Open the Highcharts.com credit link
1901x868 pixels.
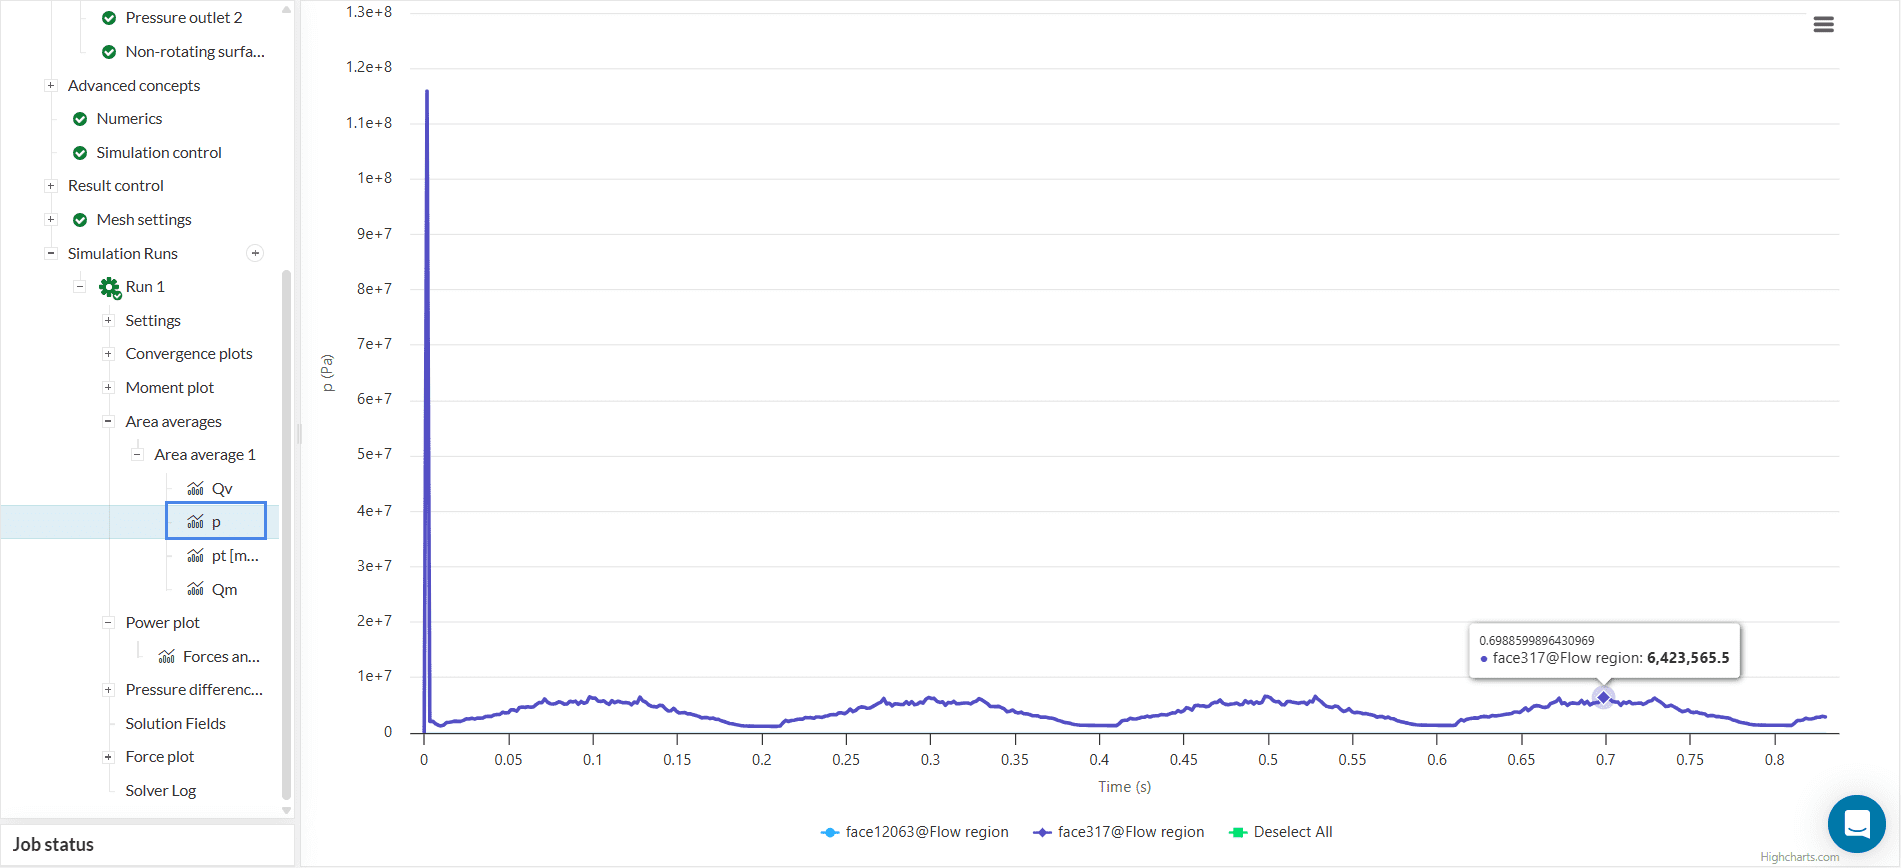point(1799,857)
